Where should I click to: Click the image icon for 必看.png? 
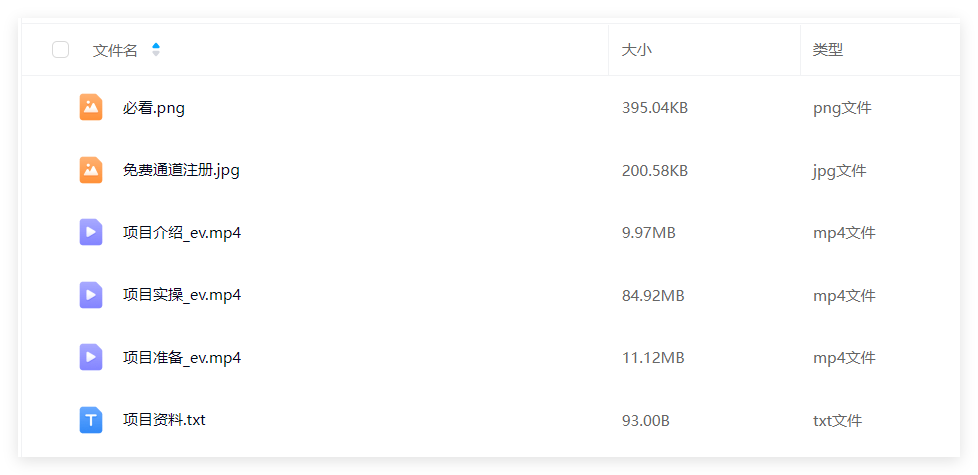point(91,107)
